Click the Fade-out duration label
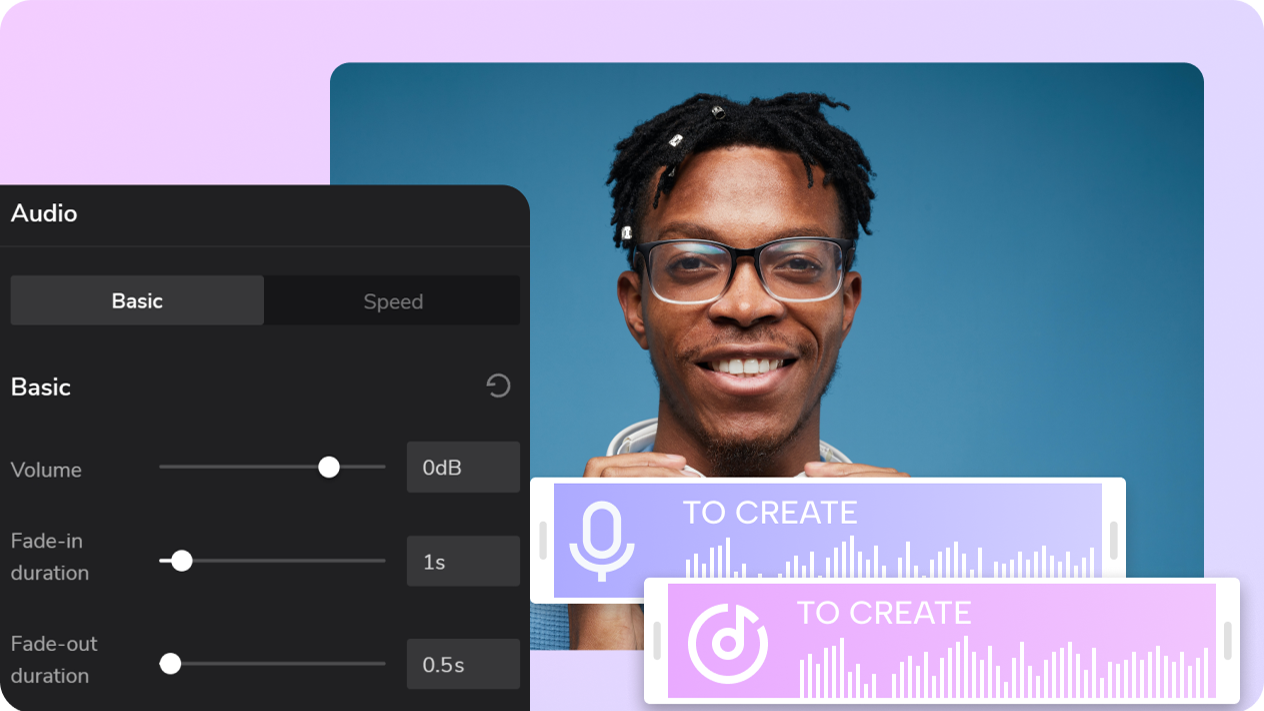The width and height of the screenshot is (1264, 711). 54,659
